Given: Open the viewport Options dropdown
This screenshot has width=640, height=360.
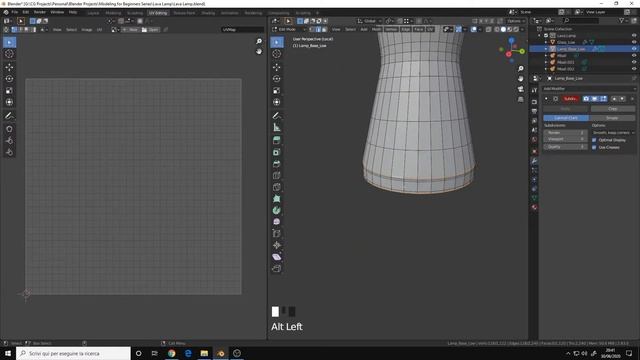Looking at the screenshot, I should tap(516, 21).
